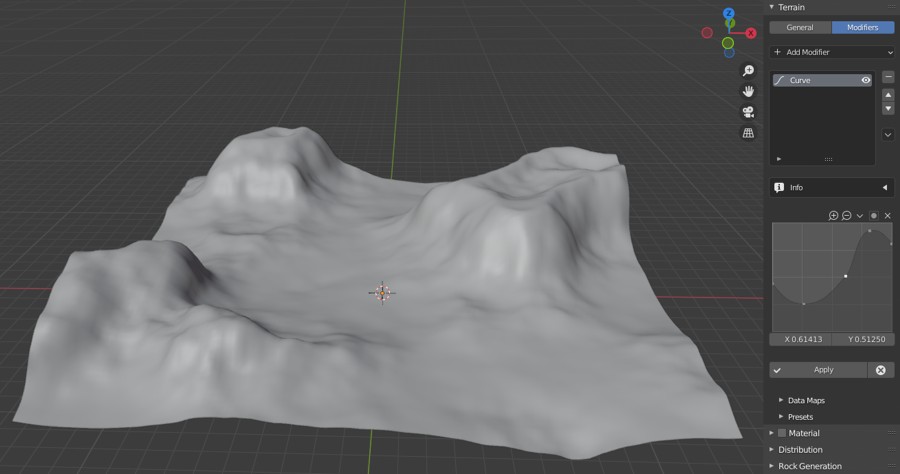Toggle Curve modifier visibility eye
900x474 pixels.
(866, 80)
